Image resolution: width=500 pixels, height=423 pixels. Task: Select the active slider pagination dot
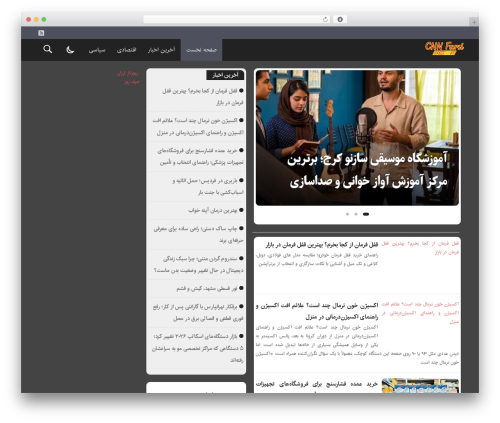pos(366,214)
